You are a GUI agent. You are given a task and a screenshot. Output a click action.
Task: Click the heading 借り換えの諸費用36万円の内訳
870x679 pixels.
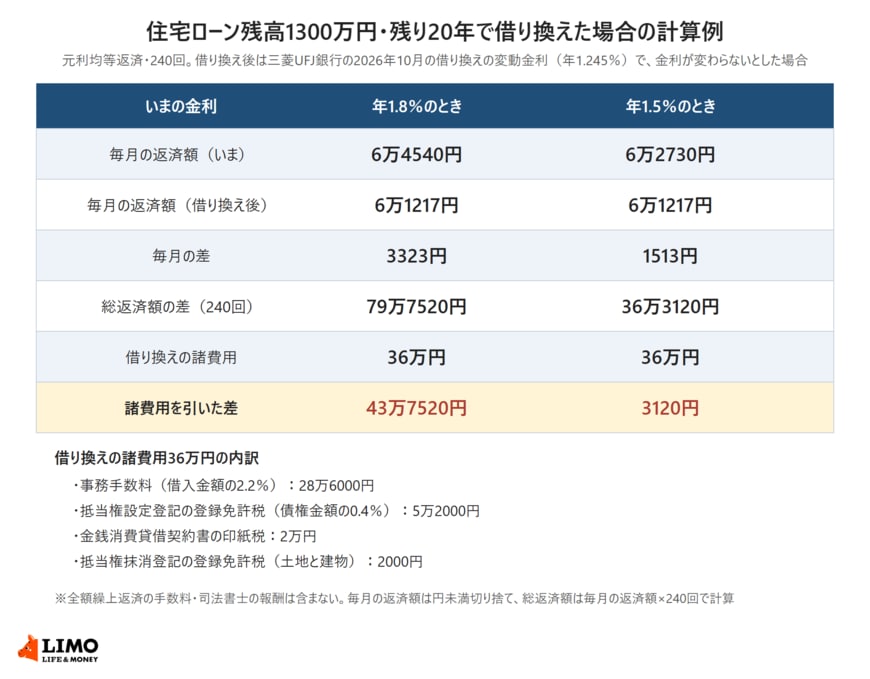point(156,458)
